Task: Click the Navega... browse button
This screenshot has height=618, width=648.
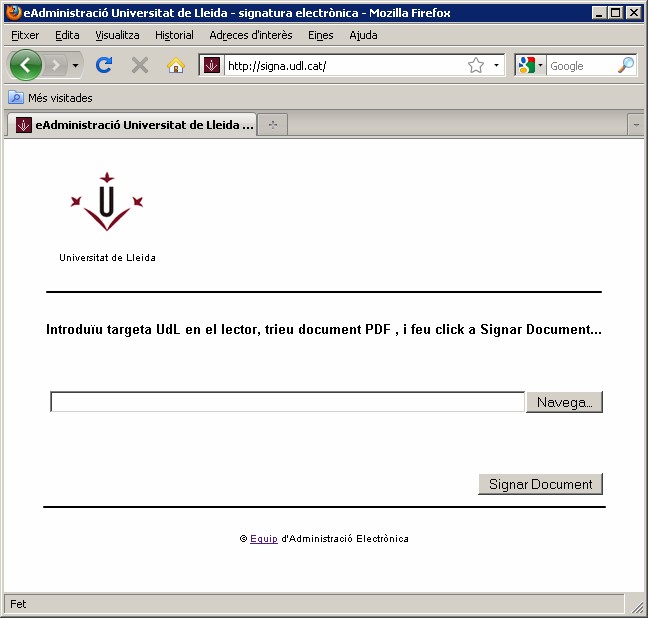Action: [x=564, y=402]
